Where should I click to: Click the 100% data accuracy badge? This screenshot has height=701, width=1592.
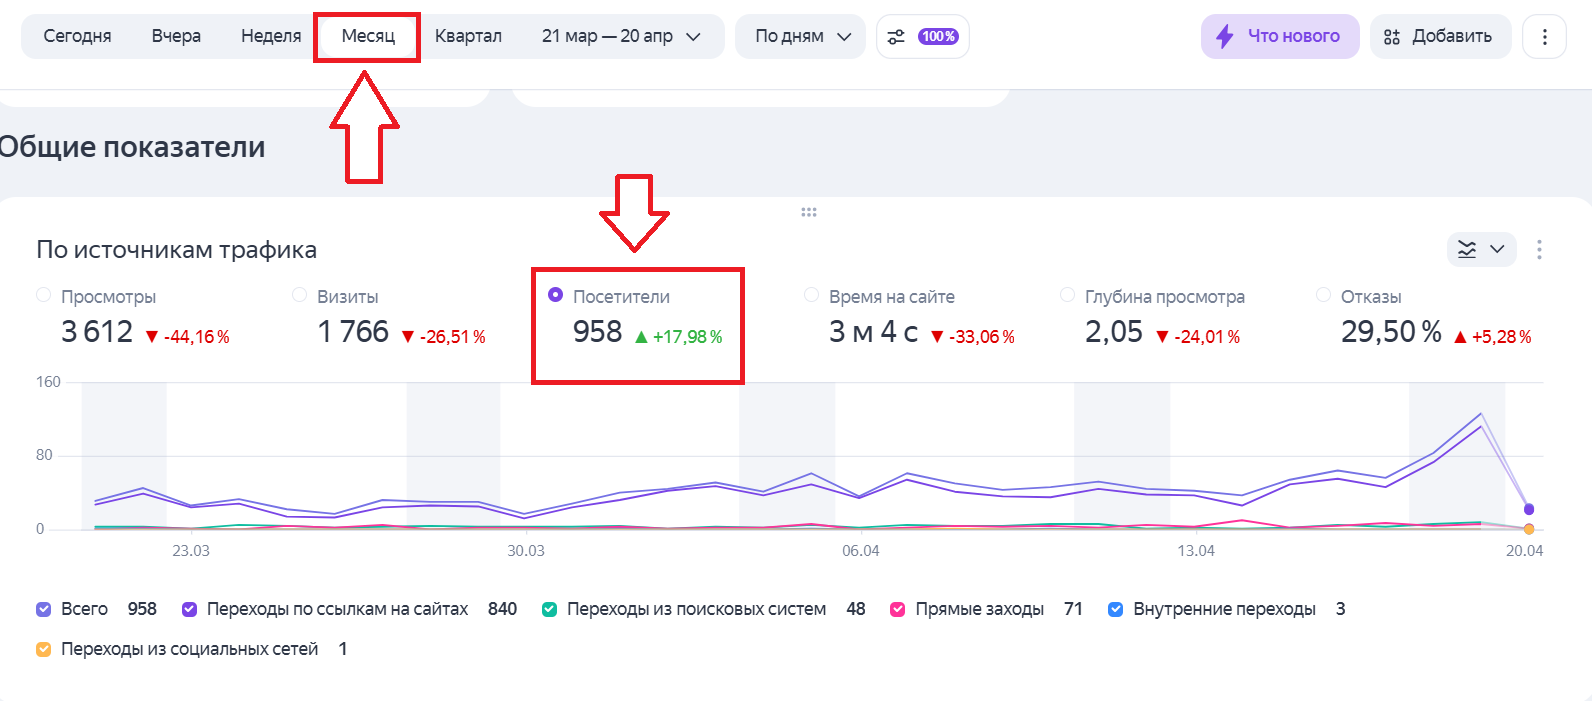[939, 37]
